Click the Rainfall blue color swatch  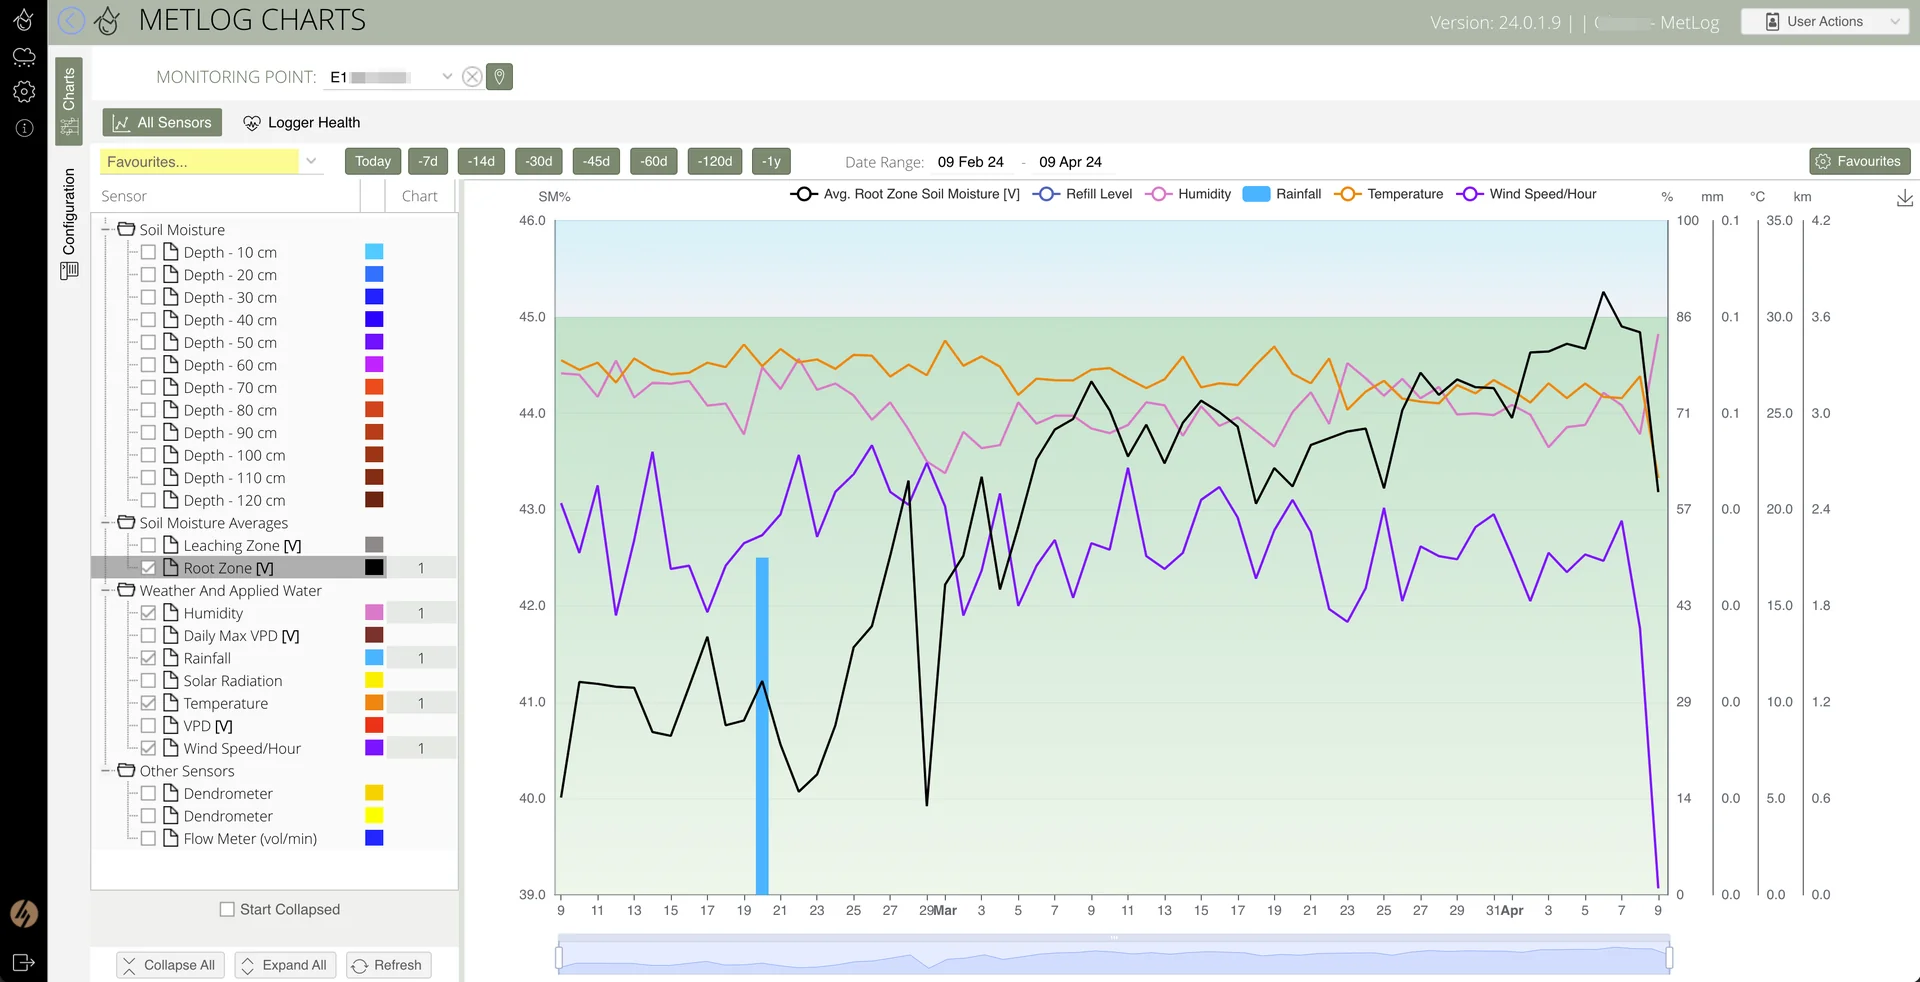374,658
